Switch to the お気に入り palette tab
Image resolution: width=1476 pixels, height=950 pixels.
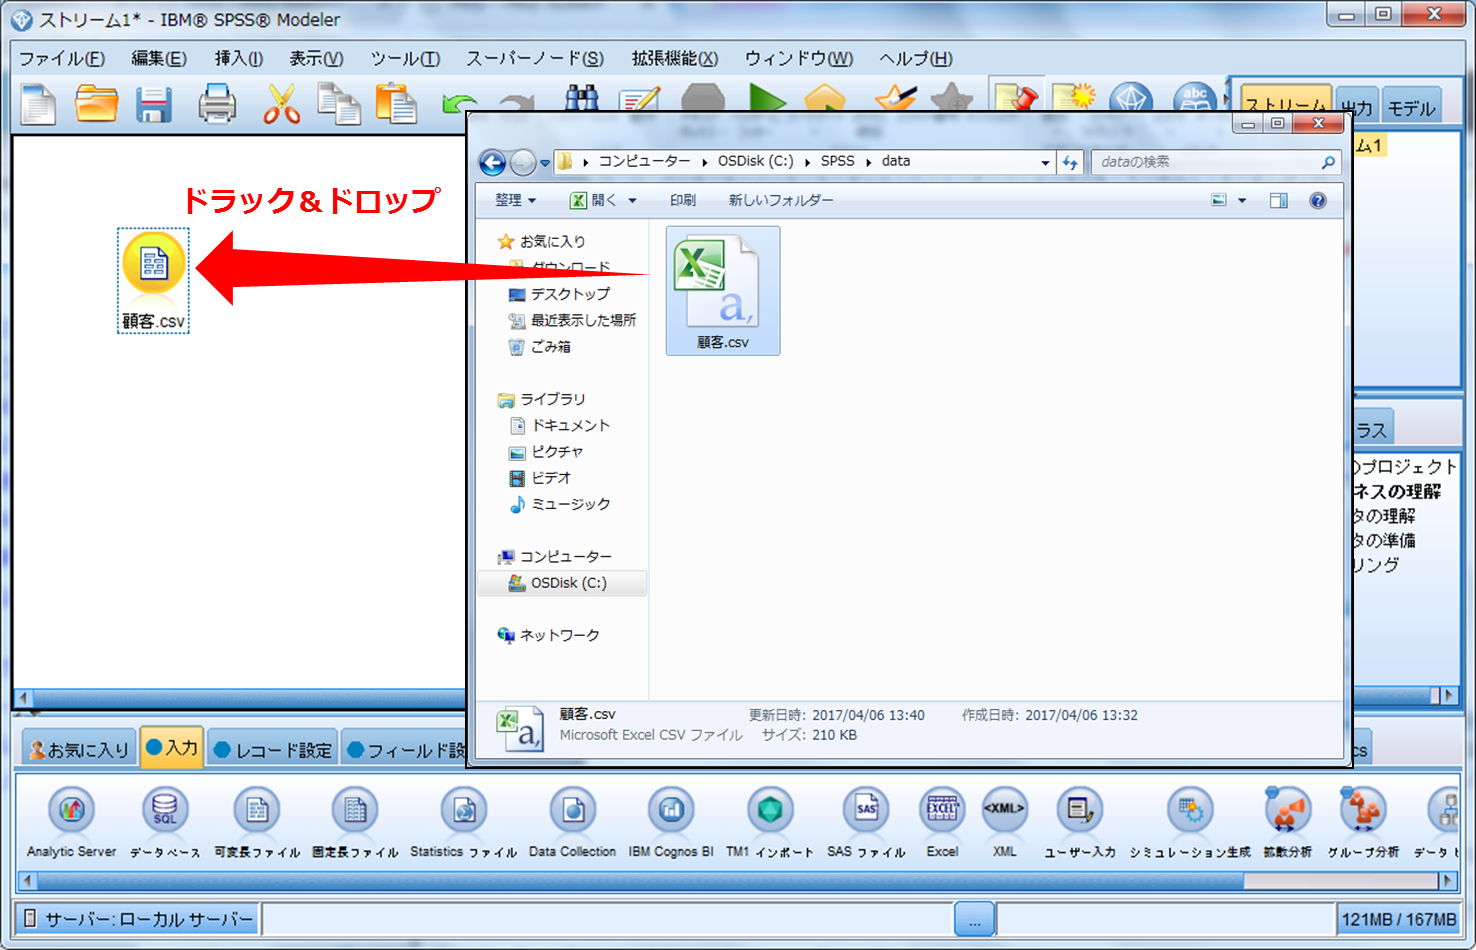(80, 750)
